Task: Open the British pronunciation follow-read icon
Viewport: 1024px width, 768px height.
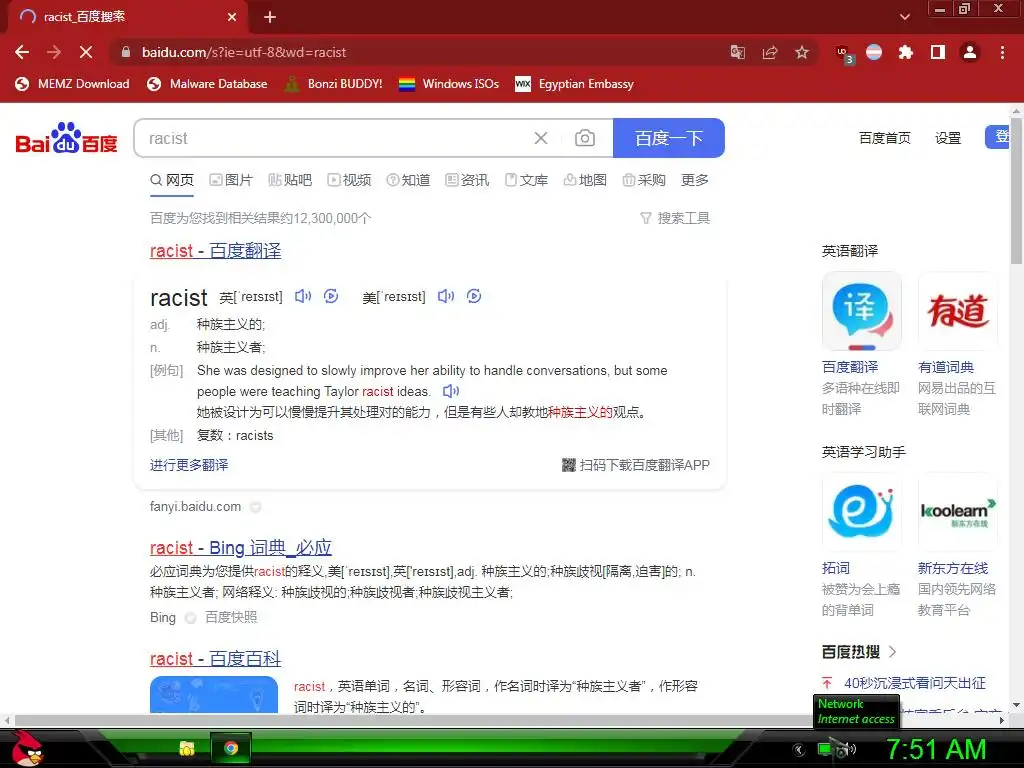Action: click(x=331, y=296)
